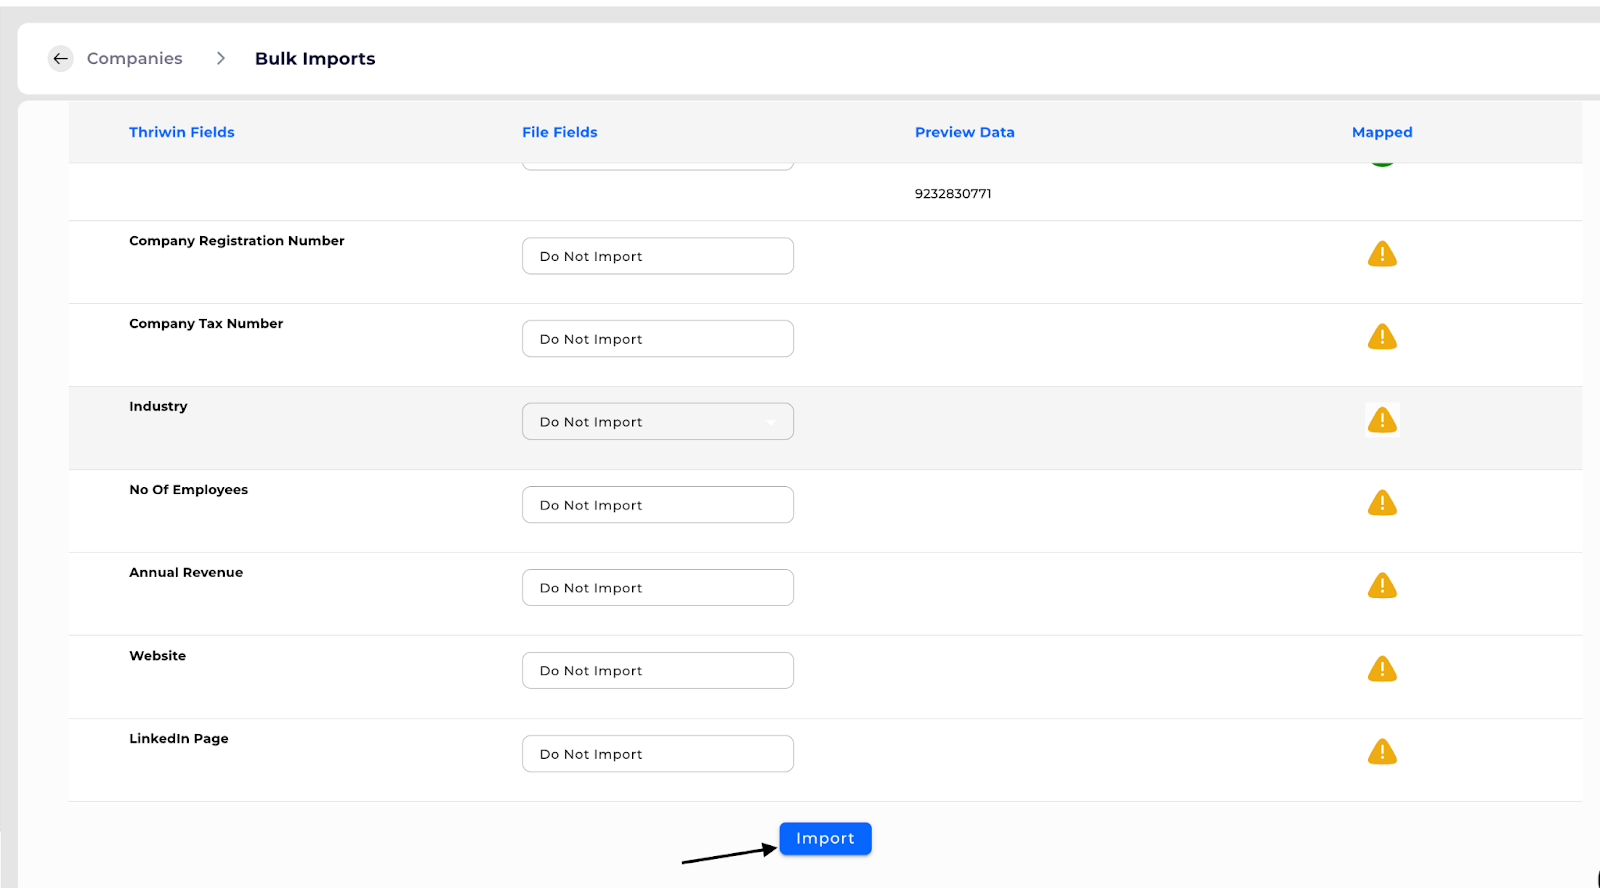Open the Companies breadcrumb link
The image size is (1600, 888).
[x=135, y=59]
